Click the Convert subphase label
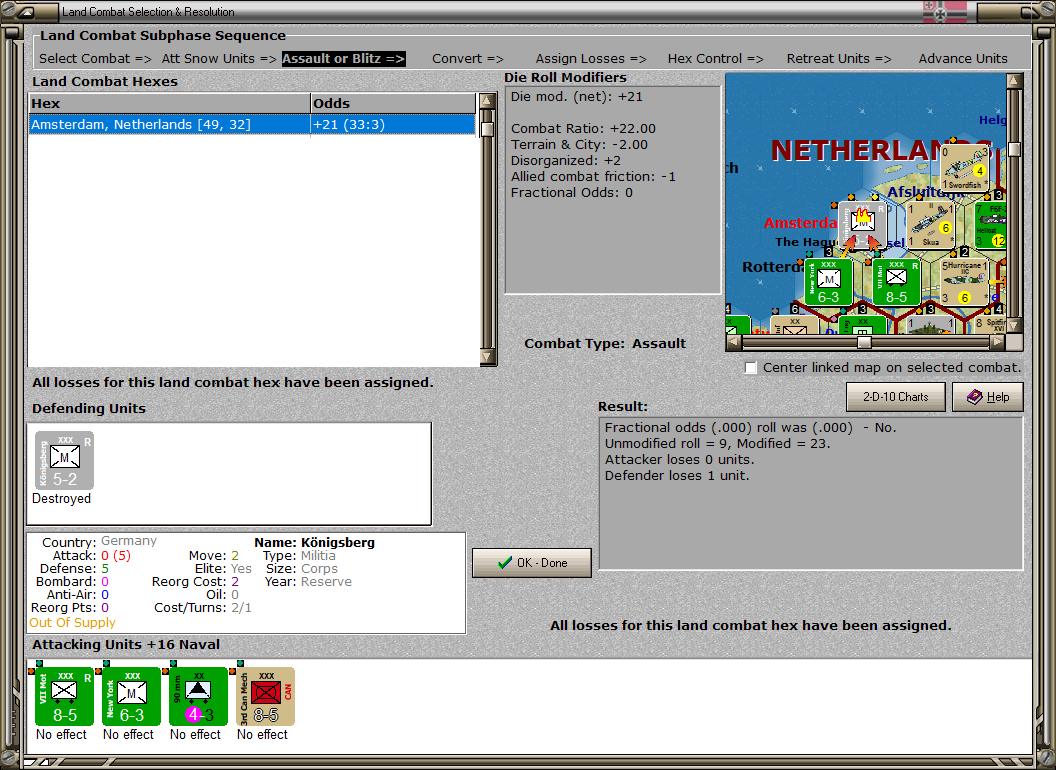Image resolution: width=1056 pixels, height=770 pixels. tap(467, 59)
